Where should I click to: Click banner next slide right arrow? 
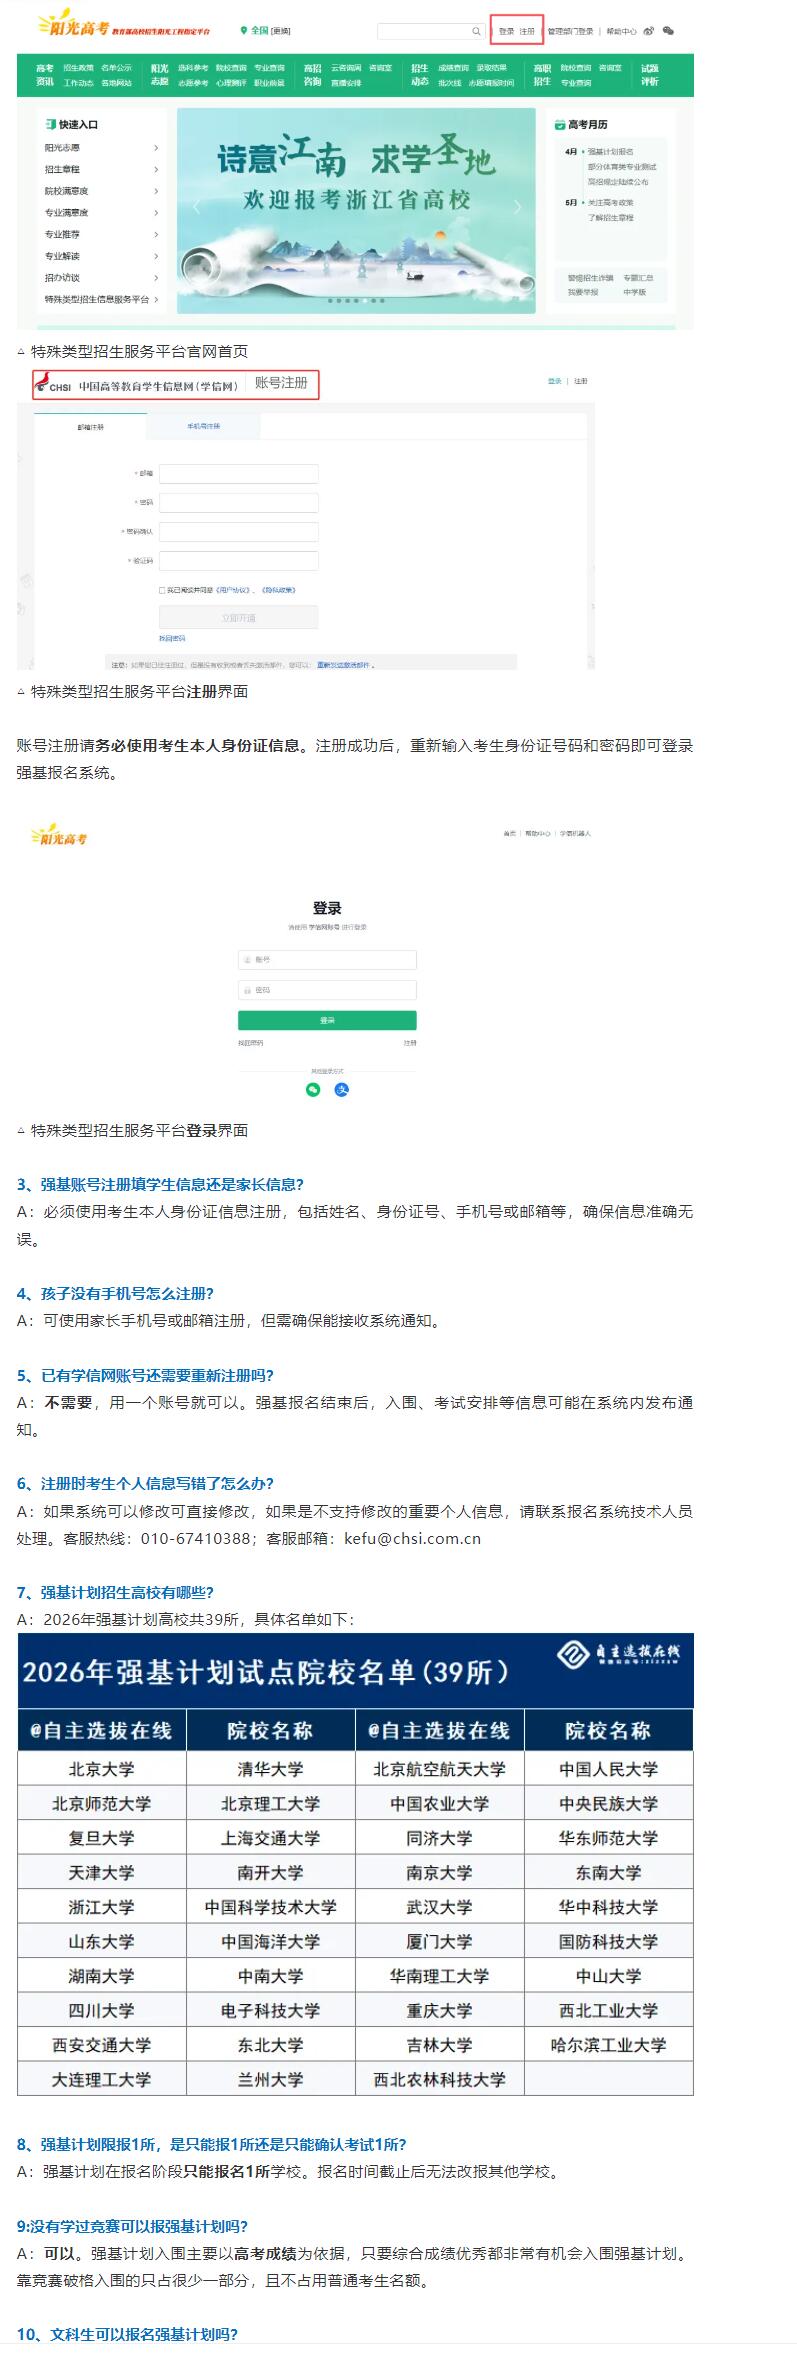tap(517, 207)
